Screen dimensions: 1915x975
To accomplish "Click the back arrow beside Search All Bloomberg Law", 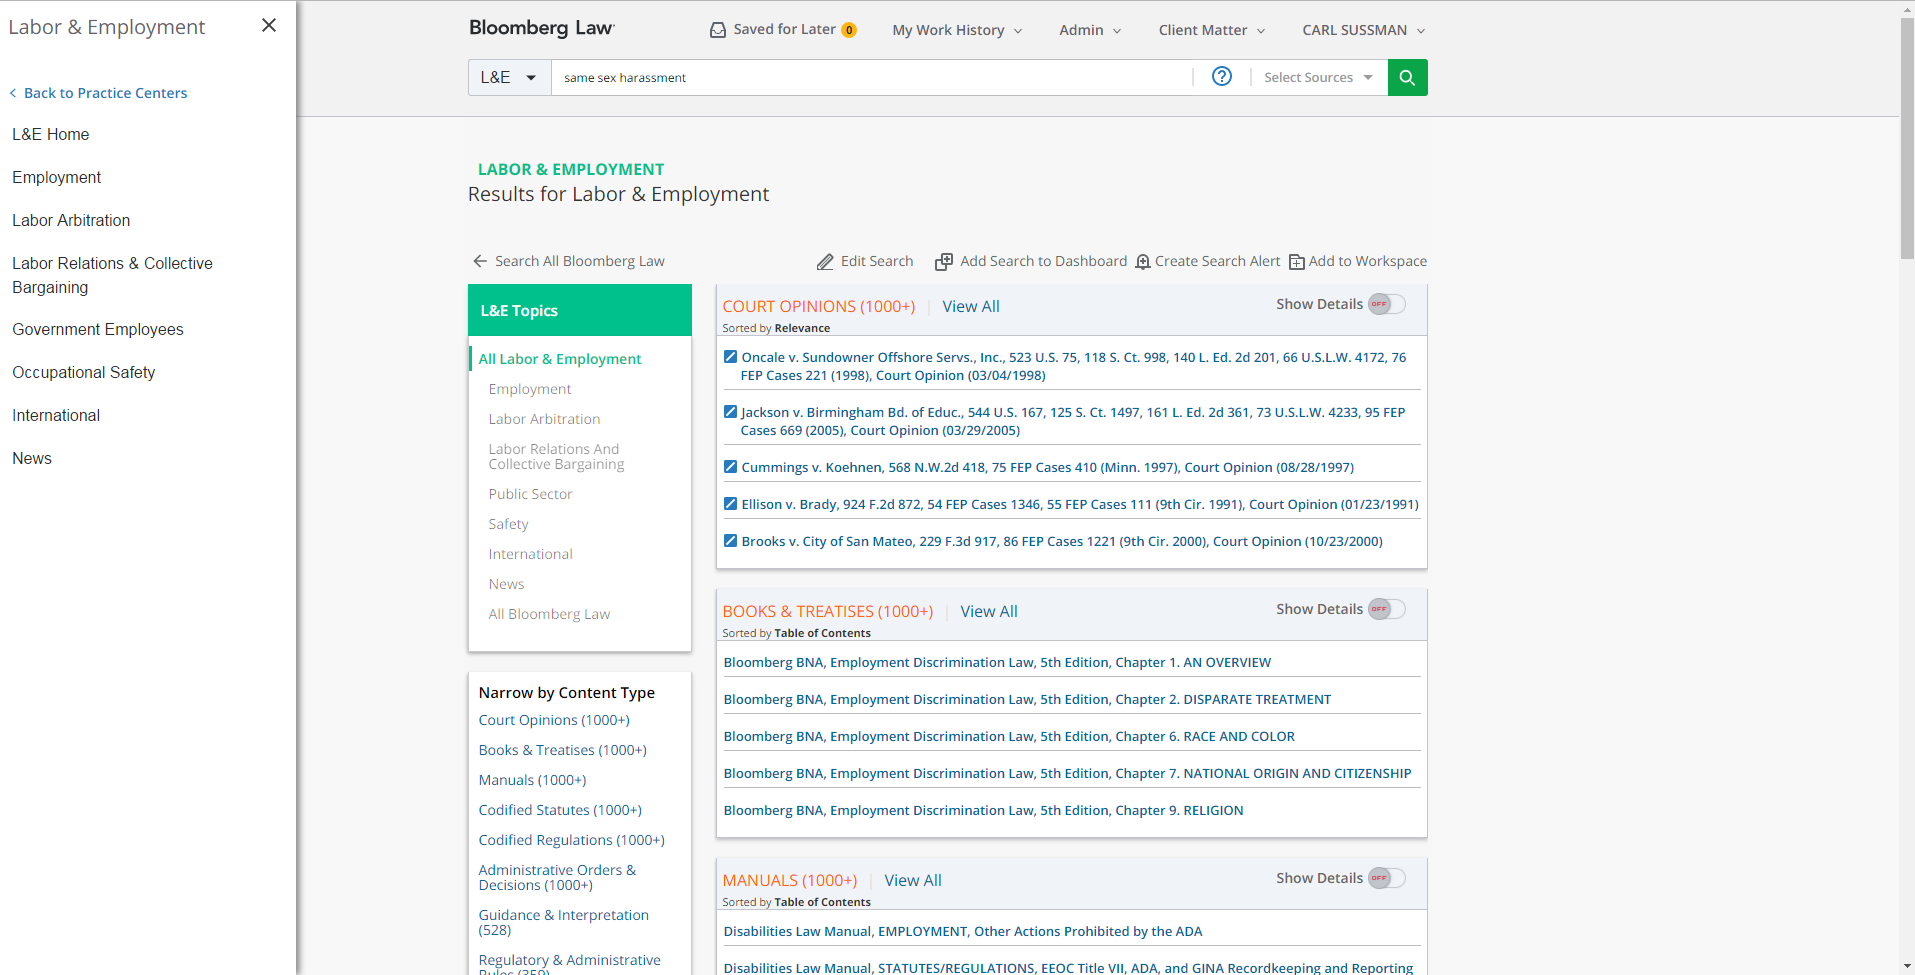I will [480, 261].
